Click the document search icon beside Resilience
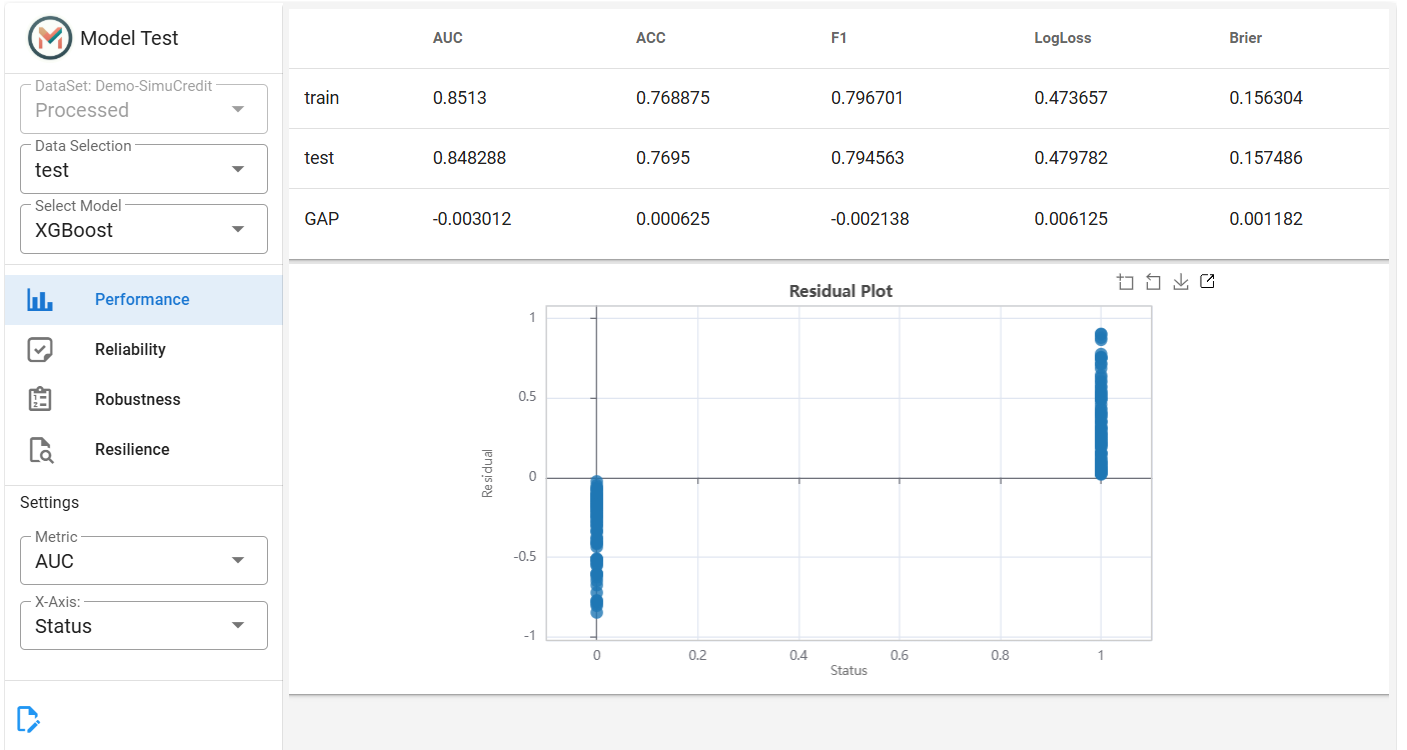 40,450
